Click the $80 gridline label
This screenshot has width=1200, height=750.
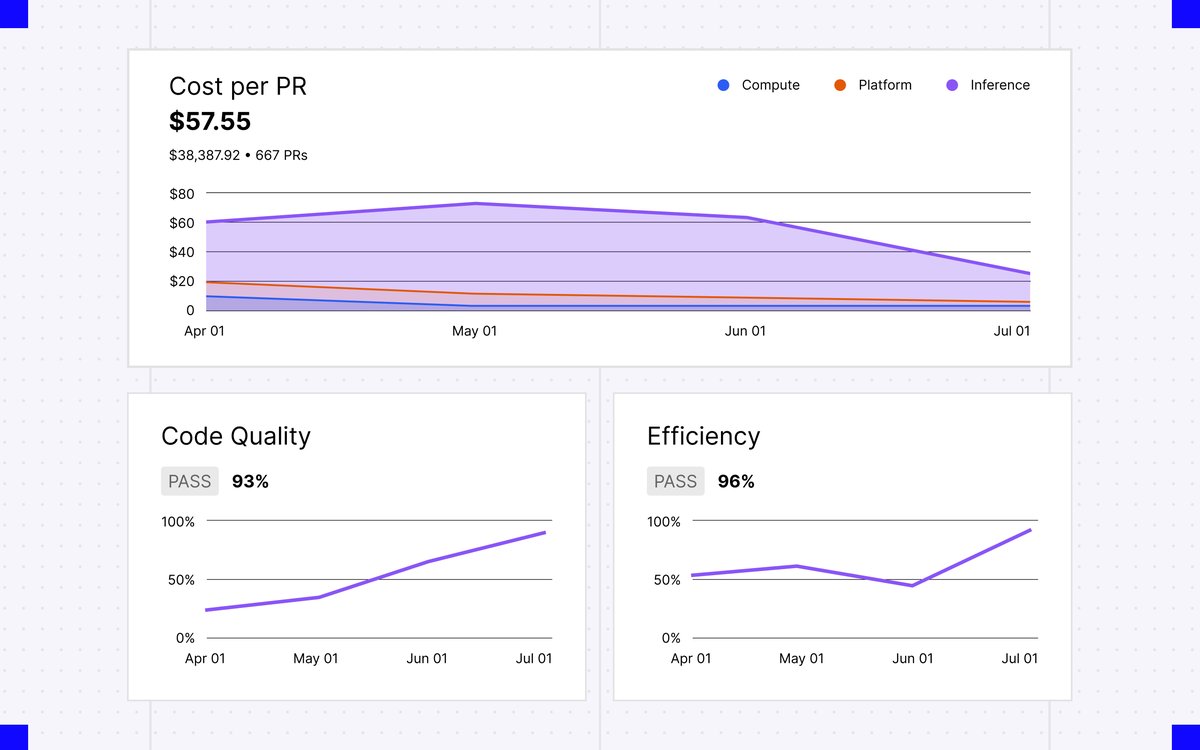point(182,193)
